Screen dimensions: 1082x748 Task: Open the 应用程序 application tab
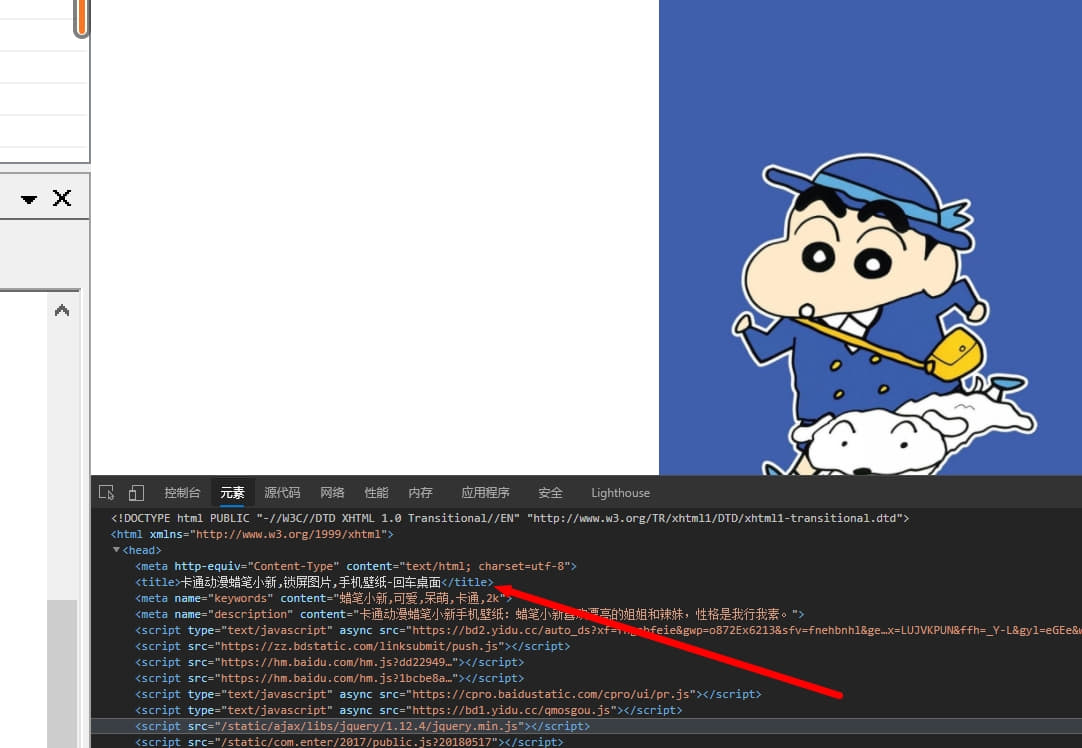click(x=485, y=493)
